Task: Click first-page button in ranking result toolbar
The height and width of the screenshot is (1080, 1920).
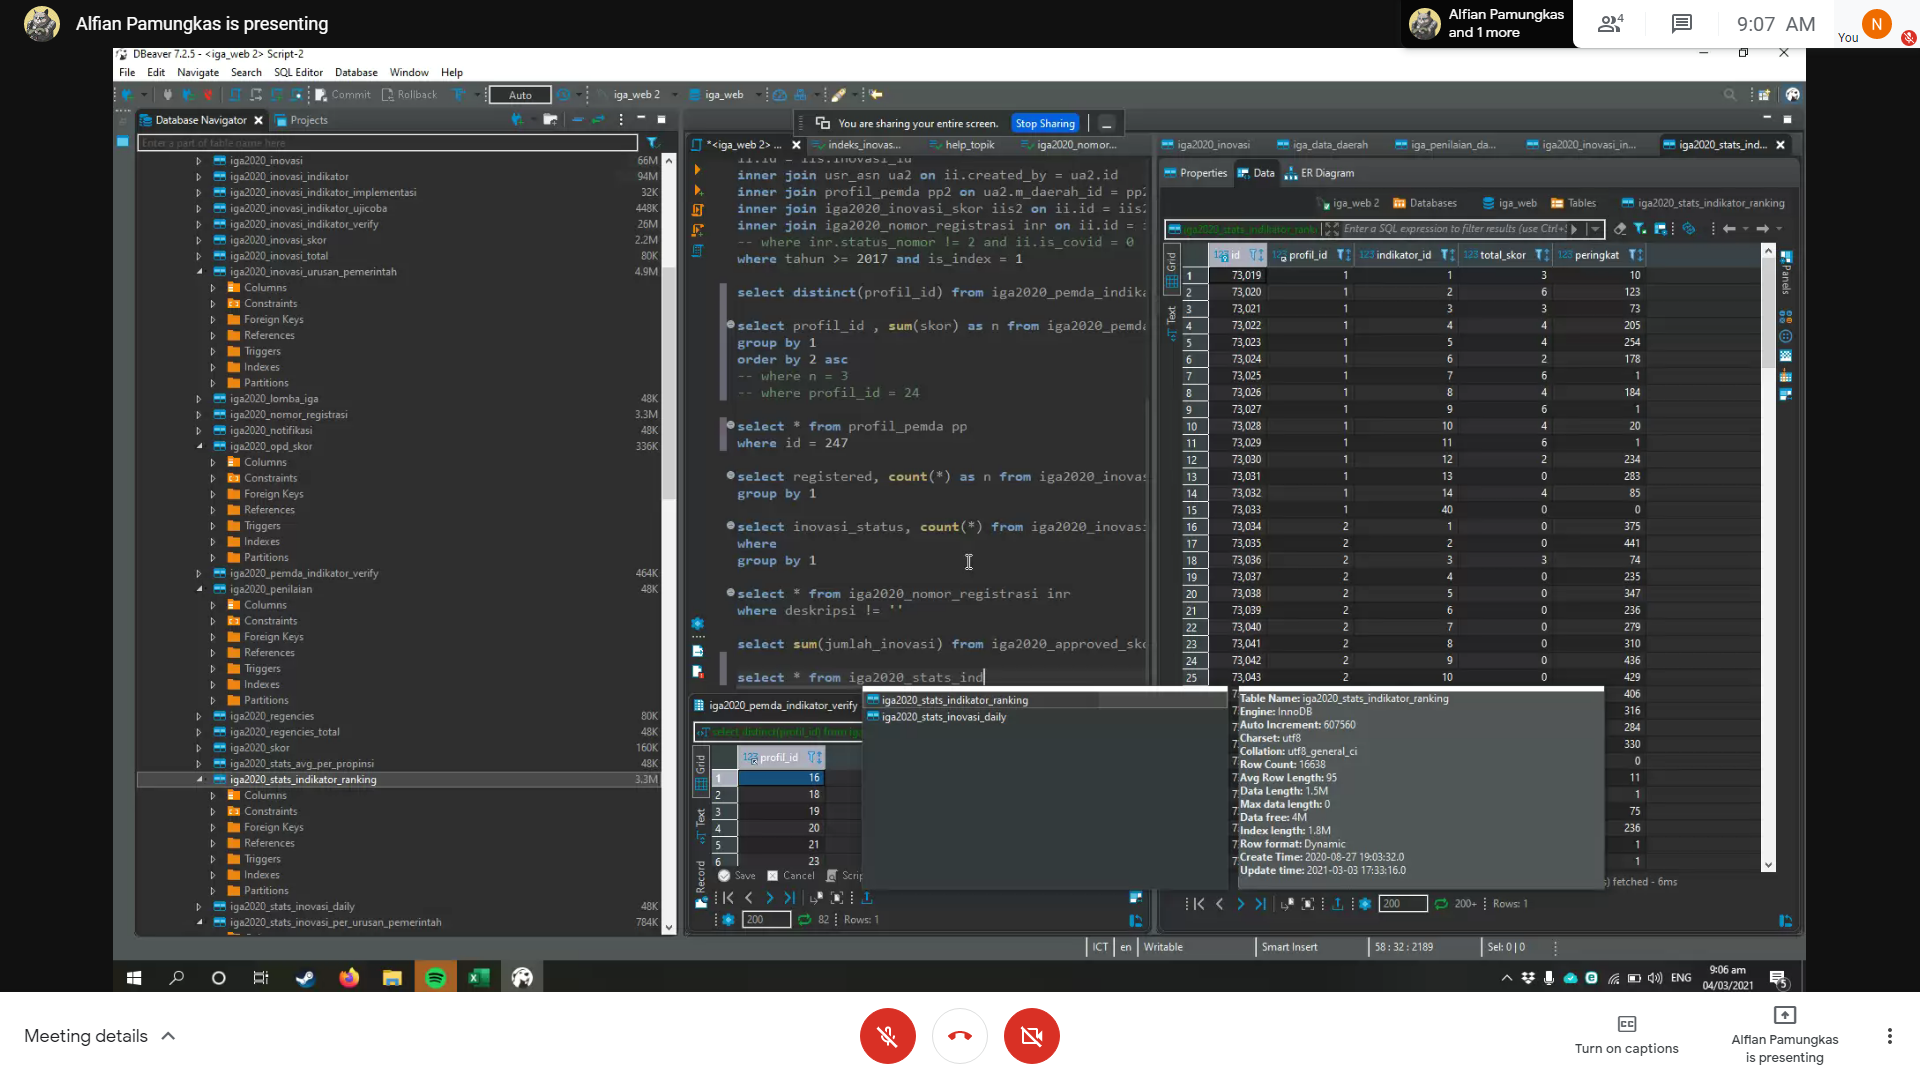Action: pos(1198,904)
